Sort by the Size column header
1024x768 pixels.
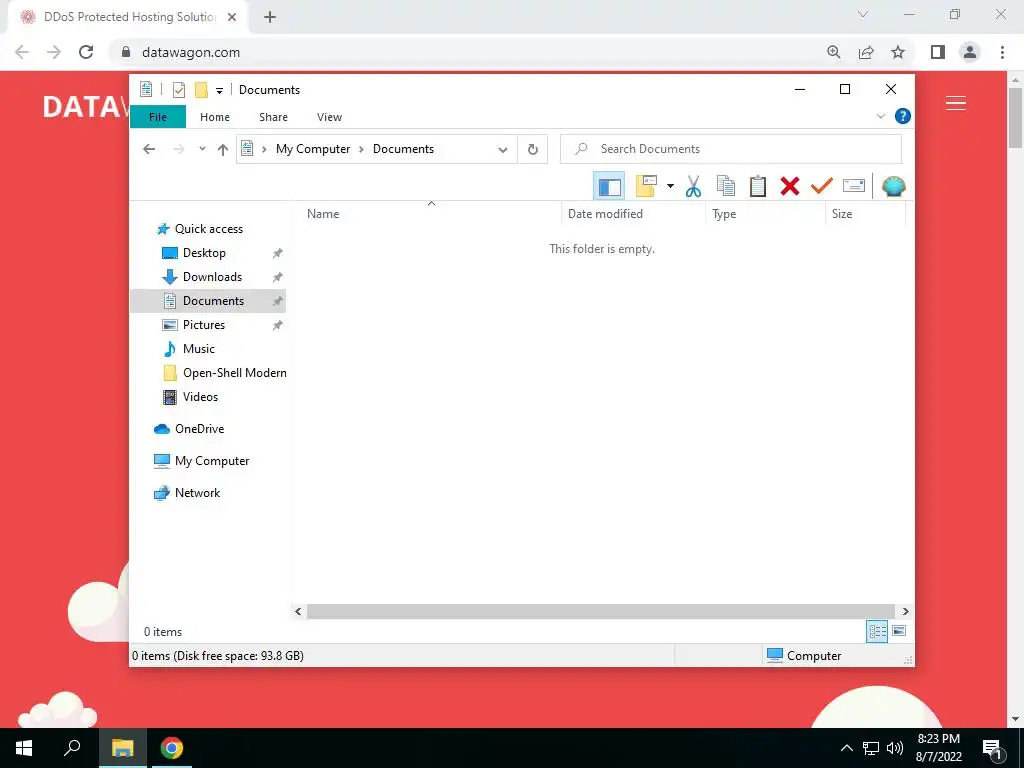pos(865,214)
